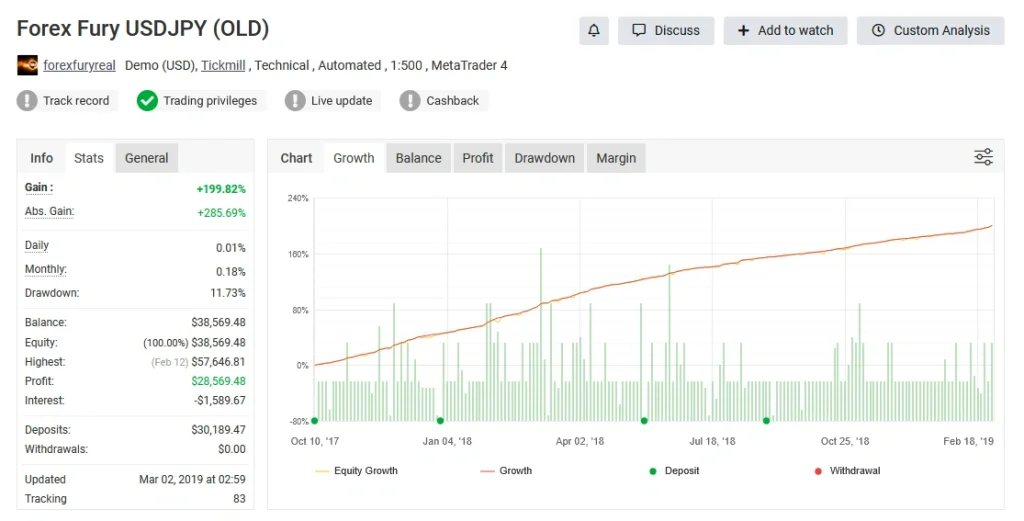Click the +199.82% gain value
The image size is (1024, 521).
(x=221, y=189)
